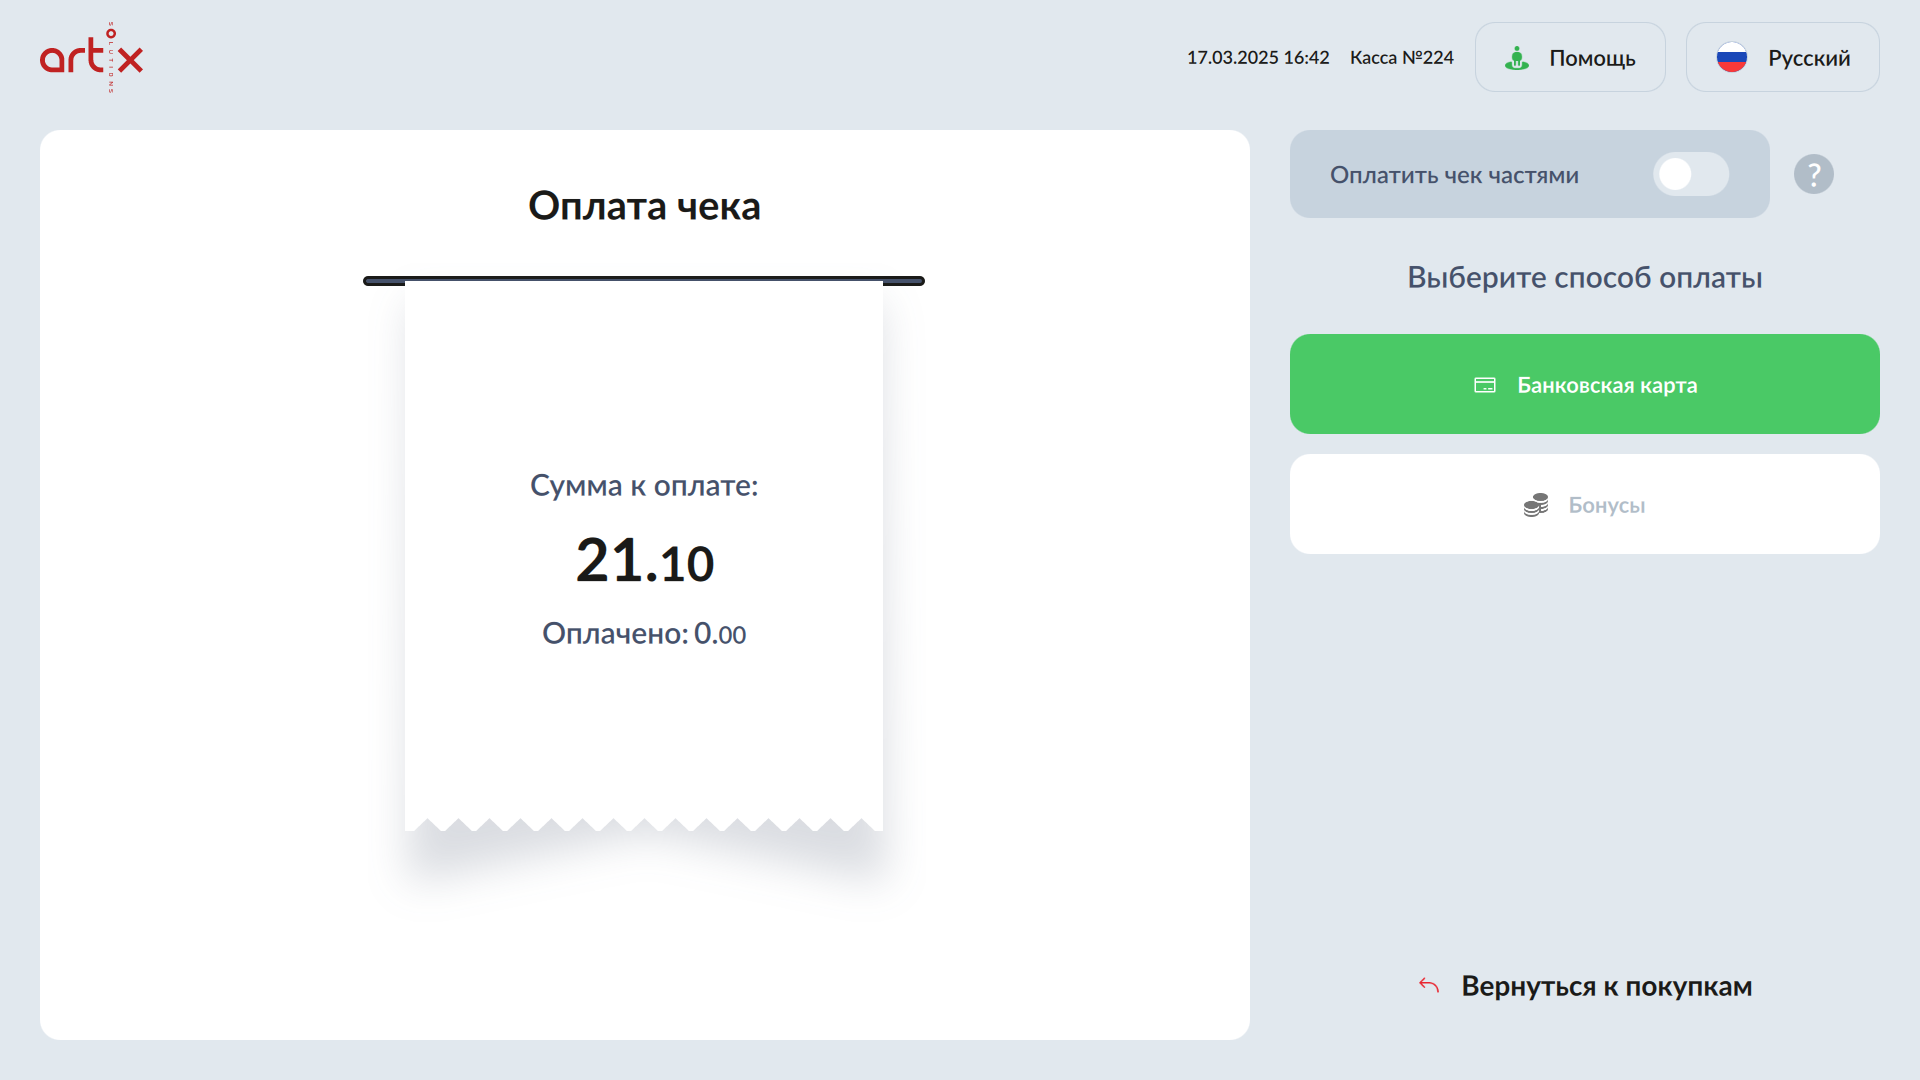The width and height of the screenshot is (1920, 1080).
Task: Click the question mark help icon
Action: pyautogui.click(x=1813, y=175)
